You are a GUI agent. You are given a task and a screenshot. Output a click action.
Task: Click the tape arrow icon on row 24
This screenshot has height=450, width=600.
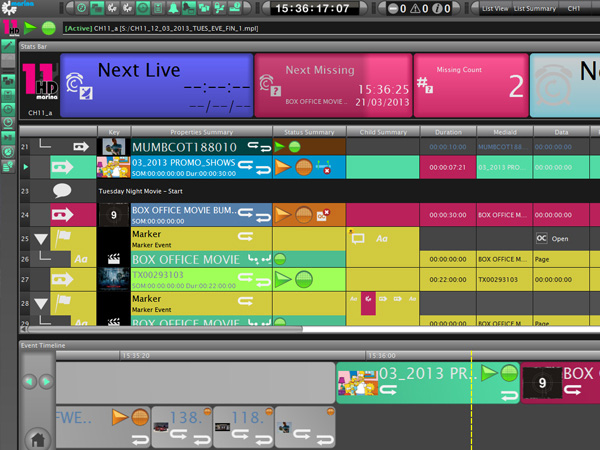tap(62, 215)
